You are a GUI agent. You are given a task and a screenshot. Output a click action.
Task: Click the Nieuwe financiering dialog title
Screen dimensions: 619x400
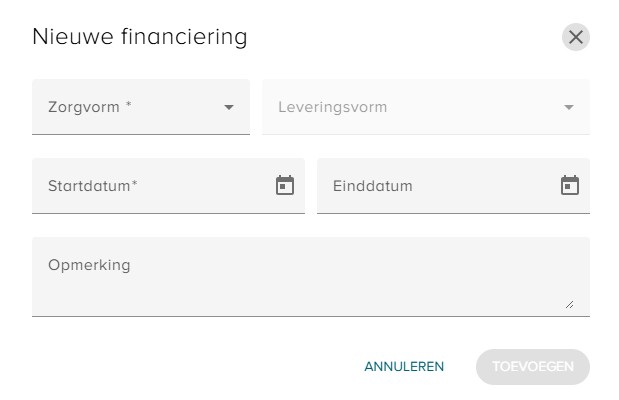click(x=140, y=37)
